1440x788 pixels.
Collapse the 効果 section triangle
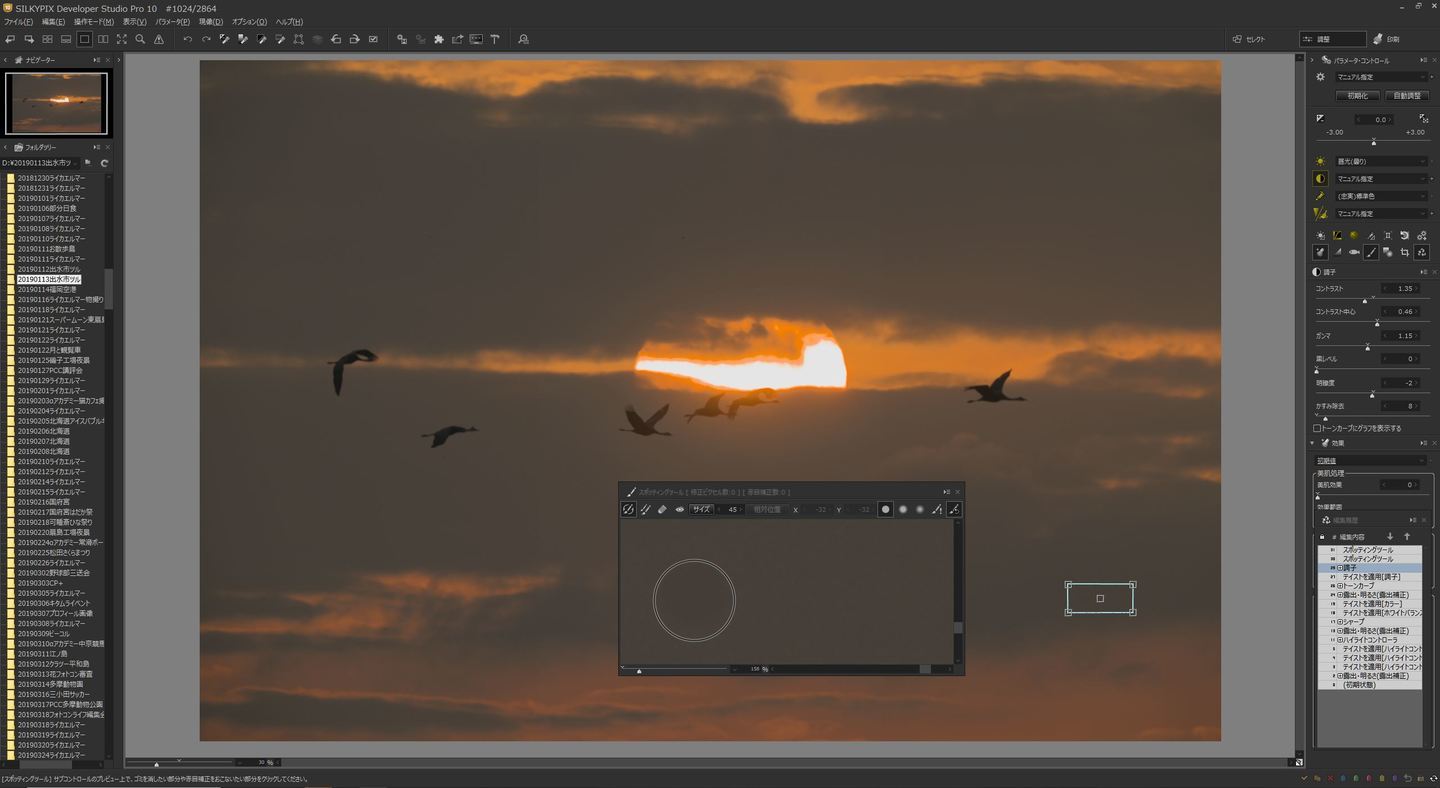[1312, 443]
